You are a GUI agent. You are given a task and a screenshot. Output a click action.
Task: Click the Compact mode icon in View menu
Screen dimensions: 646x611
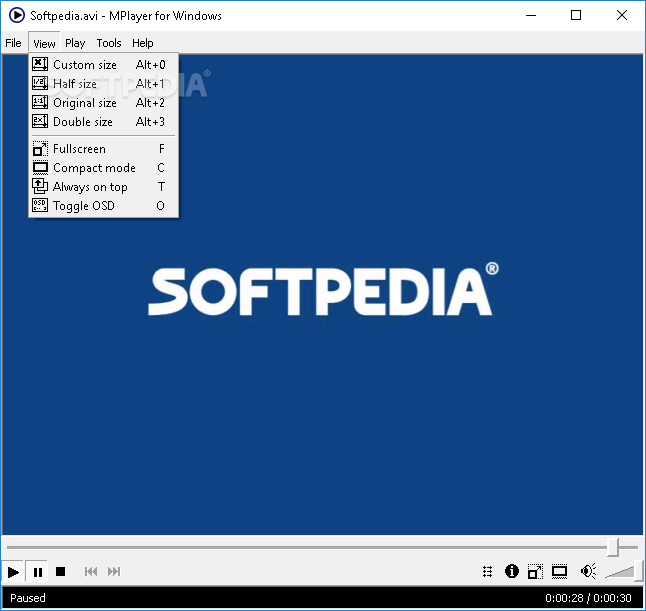(x=40, y=167)
